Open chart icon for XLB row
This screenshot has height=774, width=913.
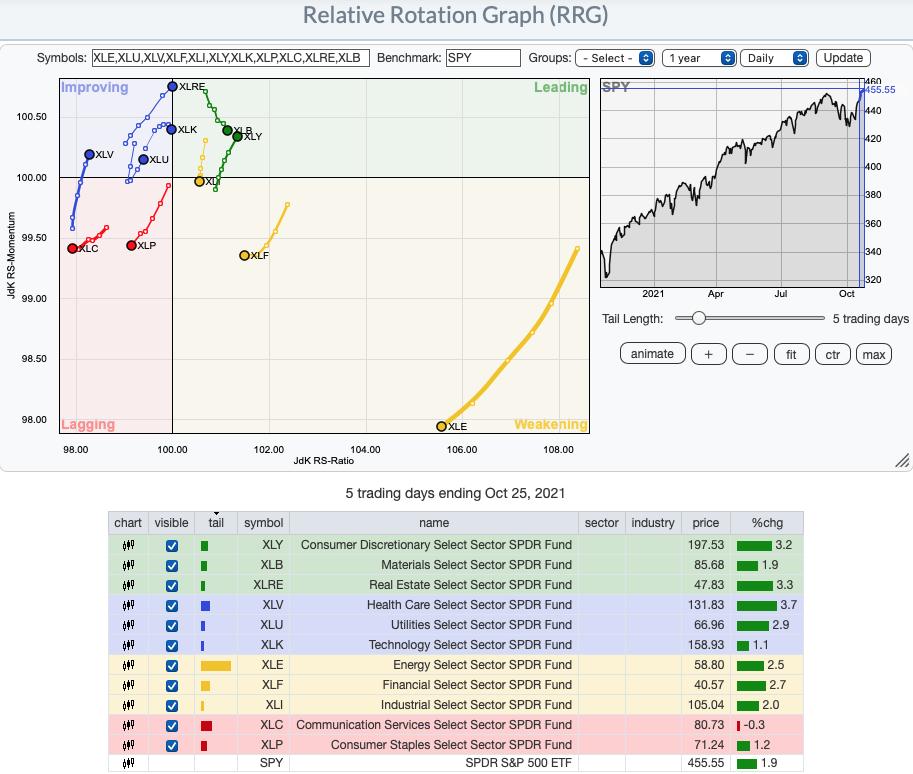pos(128,565)
